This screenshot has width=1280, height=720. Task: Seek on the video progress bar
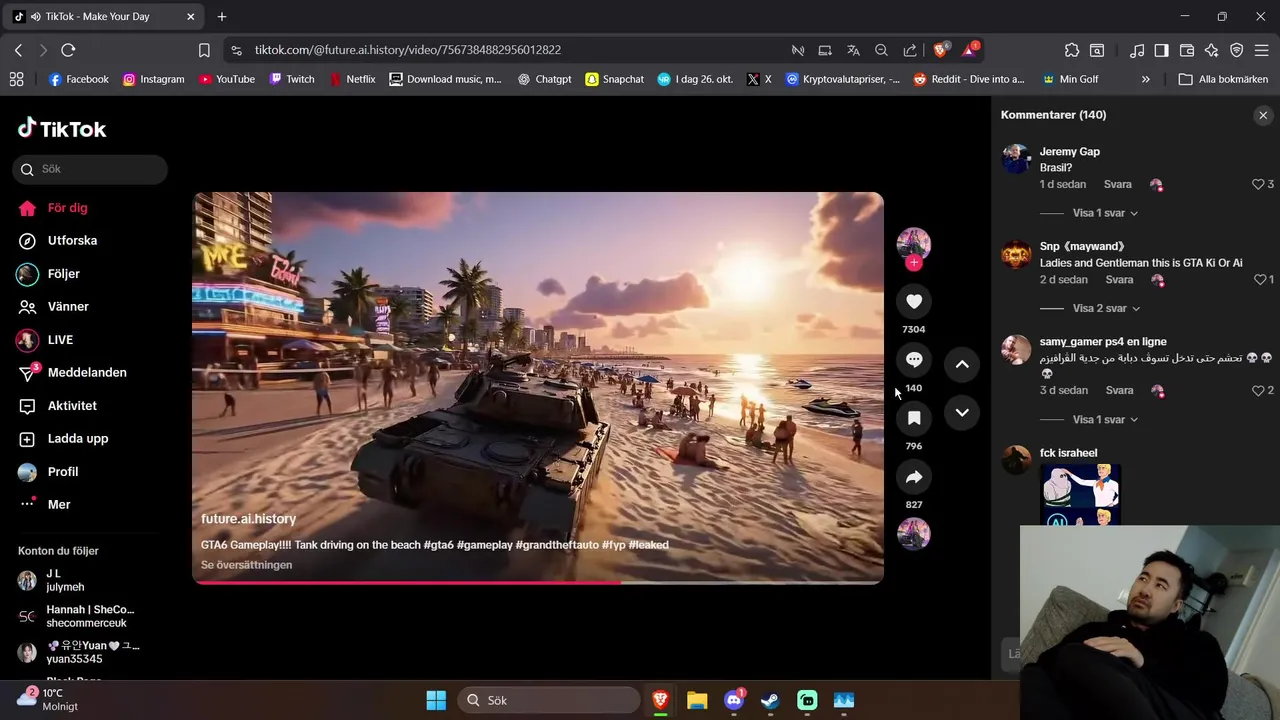(x=538, y=582)
